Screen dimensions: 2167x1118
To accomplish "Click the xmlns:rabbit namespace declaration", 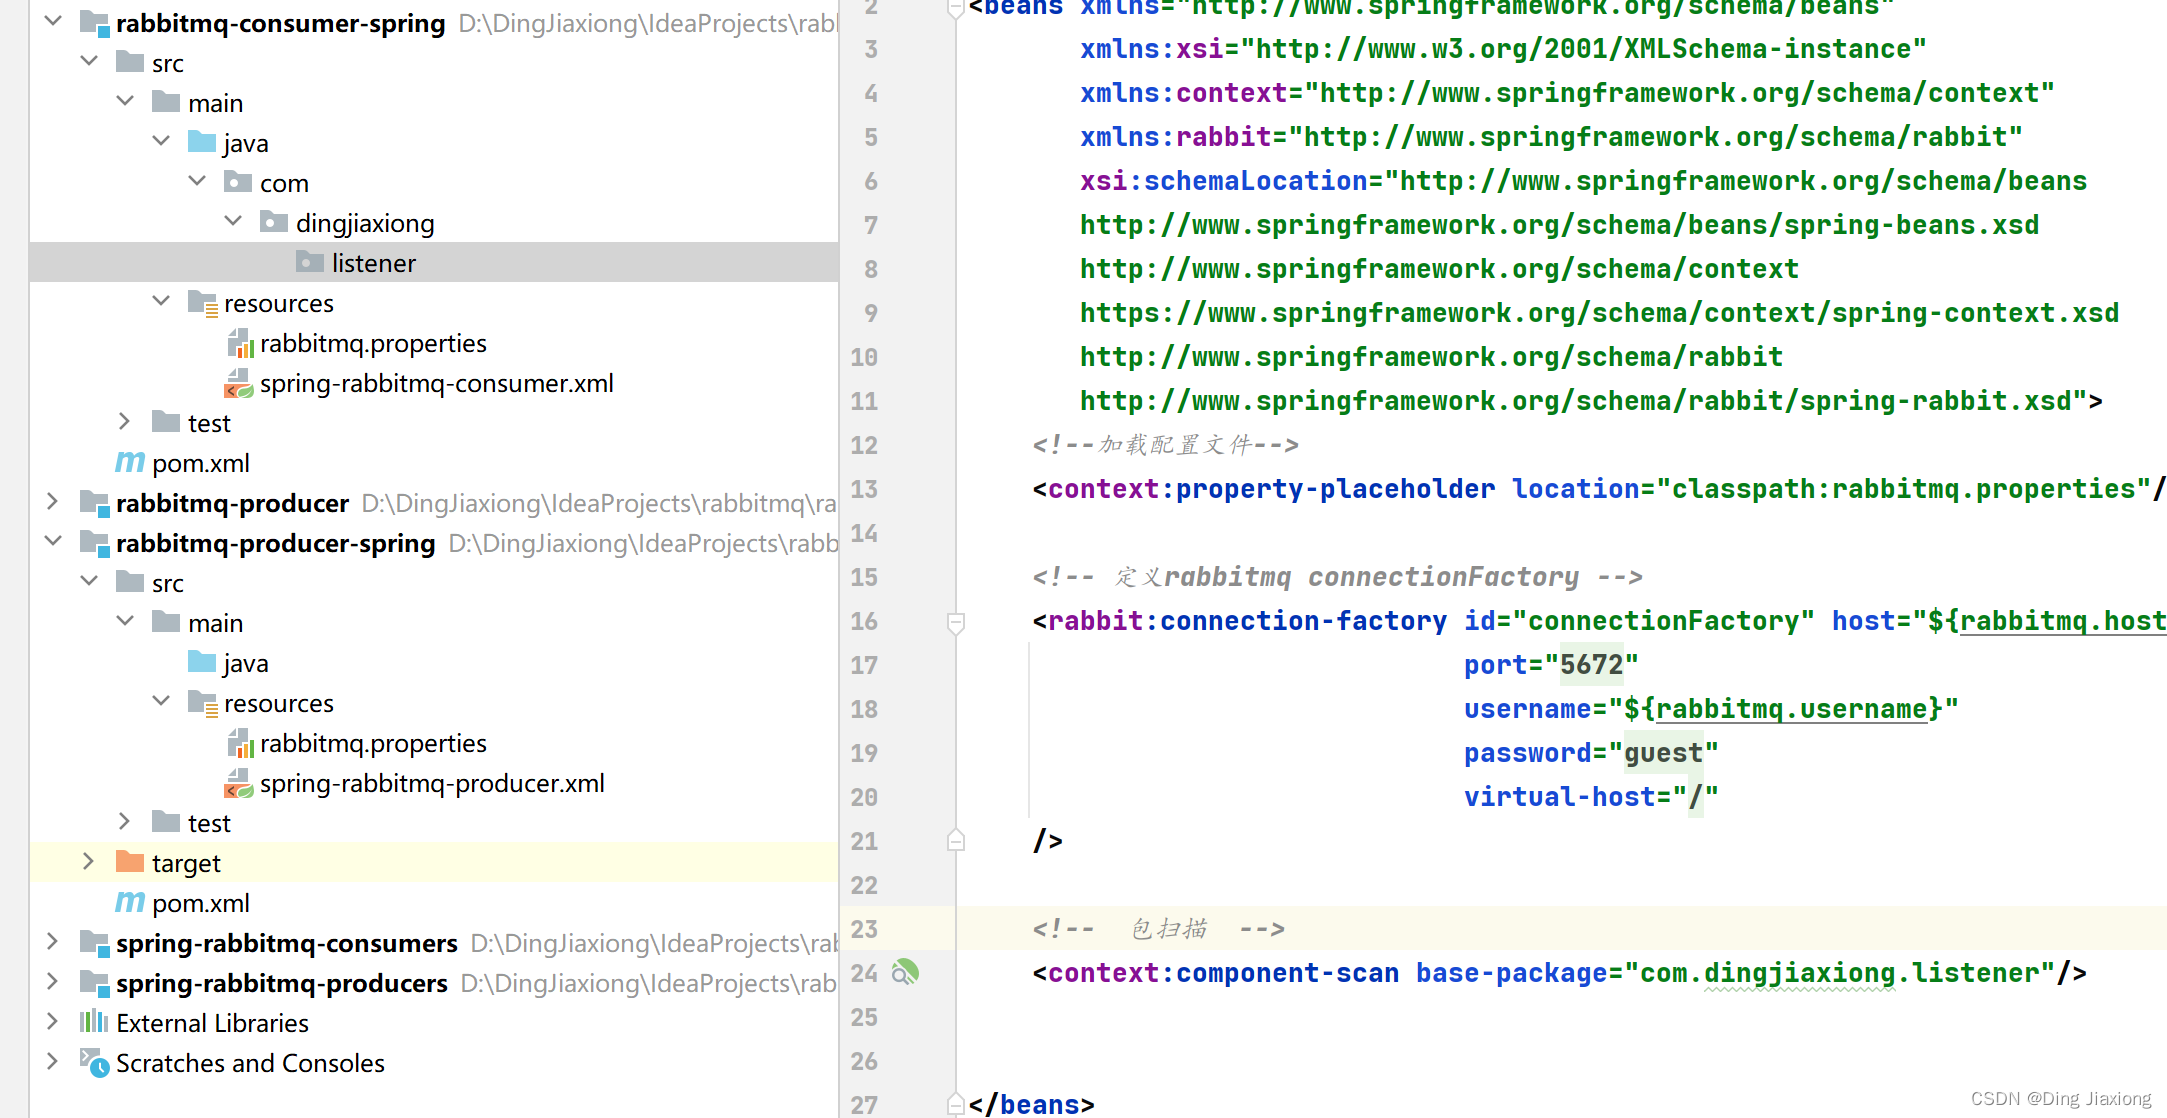I will 1551,137.
